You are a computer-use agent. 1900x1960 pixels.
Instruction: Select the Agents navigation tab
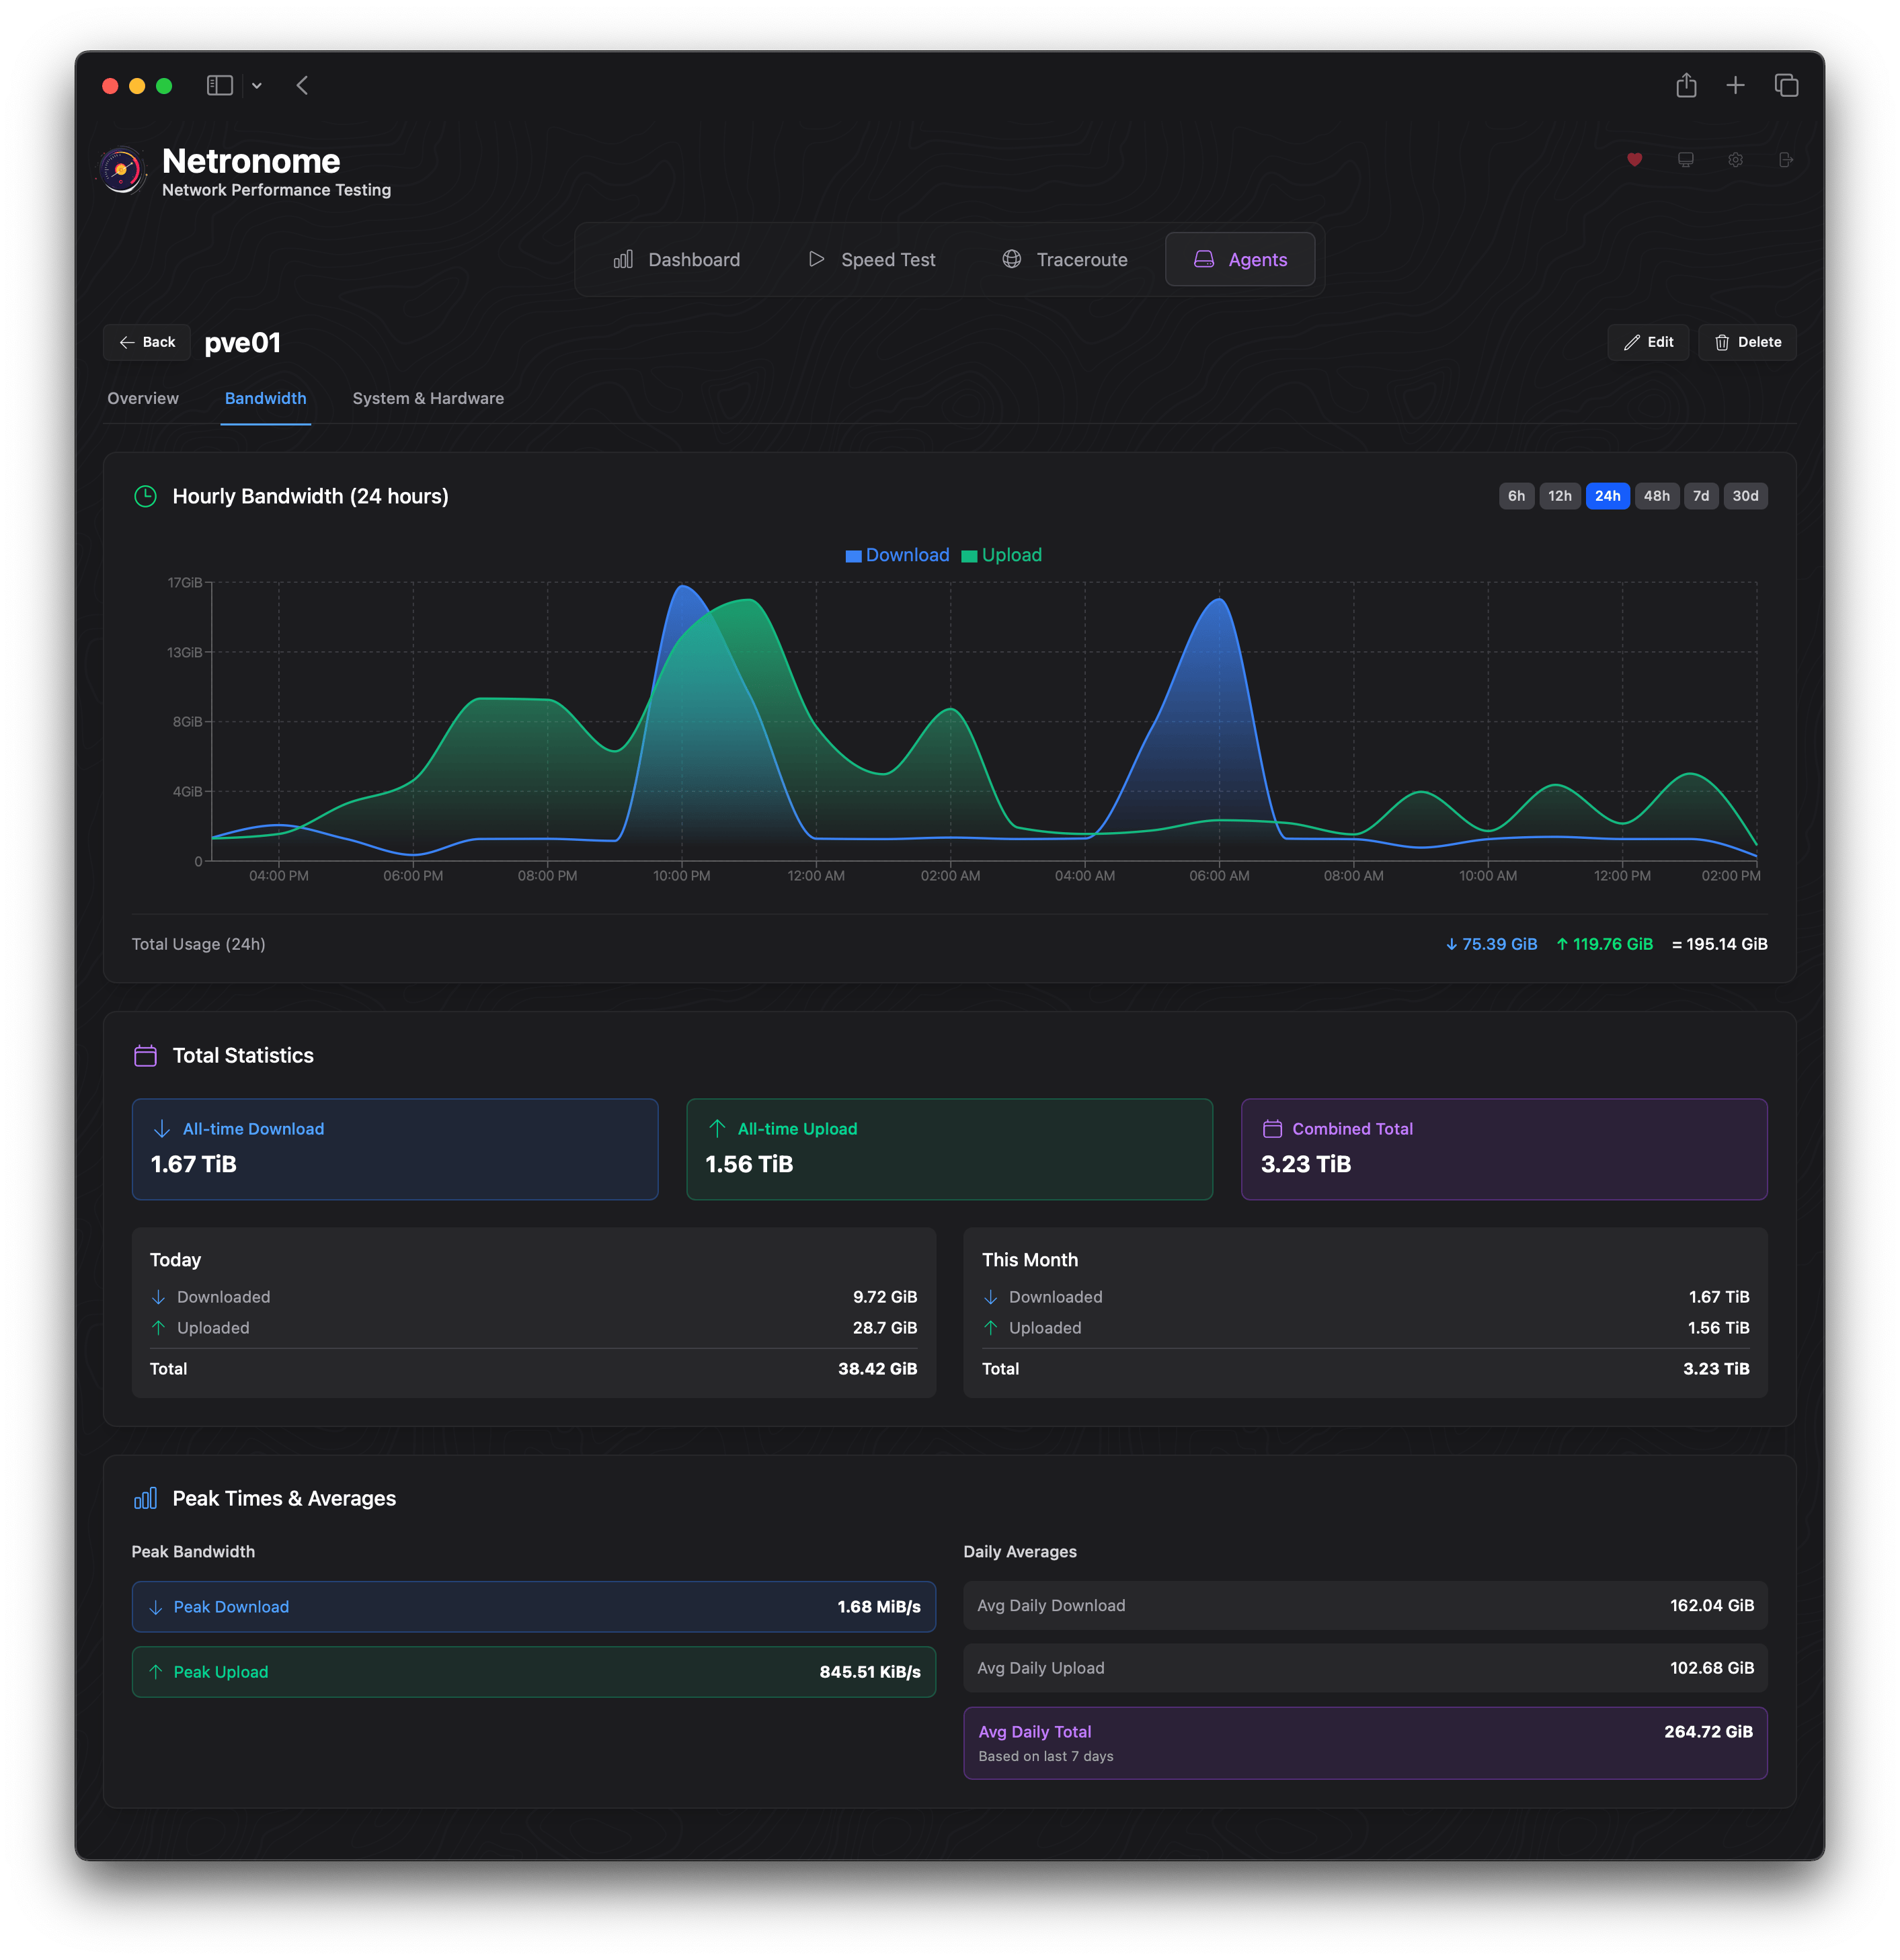(x=1240, y=259)
